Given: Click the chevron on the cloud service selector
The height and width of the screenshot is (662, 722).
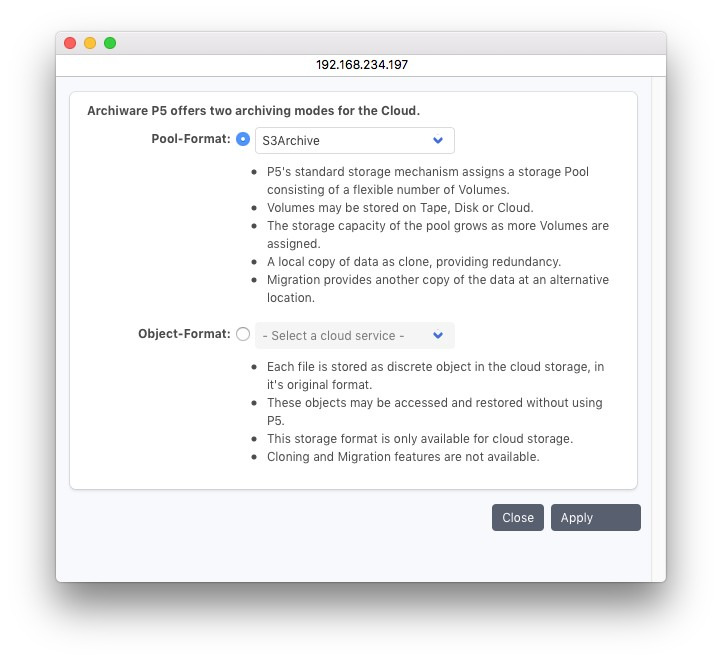Looking at the screenshot, I should (438, 336).
